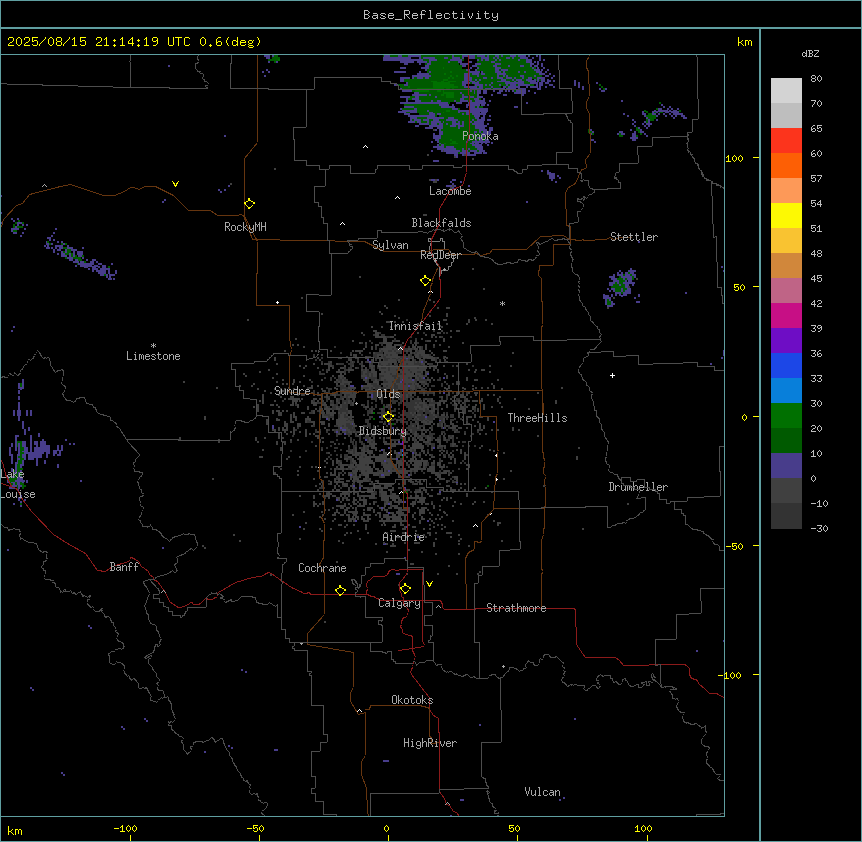862x842 pixels.
Task: Click the Airdrie label
Action: [x=404, y=537]
